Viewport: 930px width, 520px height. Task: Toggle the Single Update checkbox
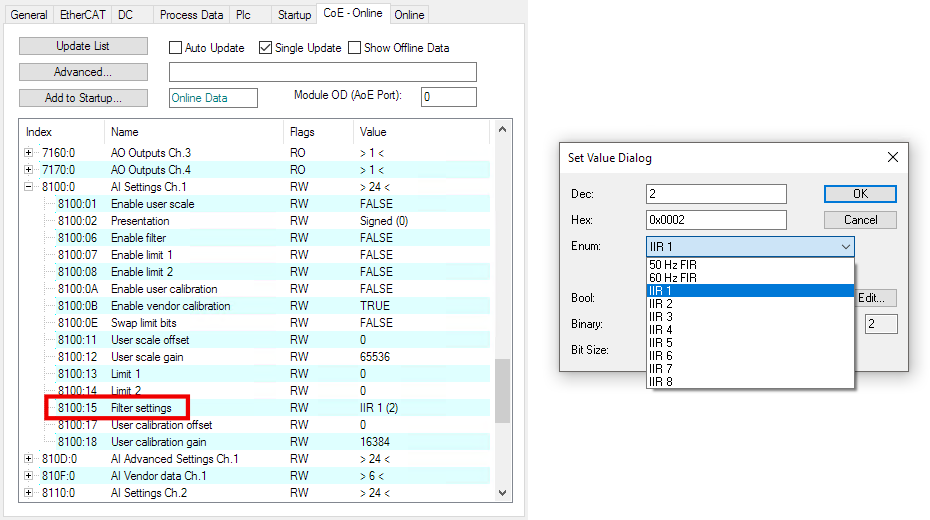(x=266, y=47)
